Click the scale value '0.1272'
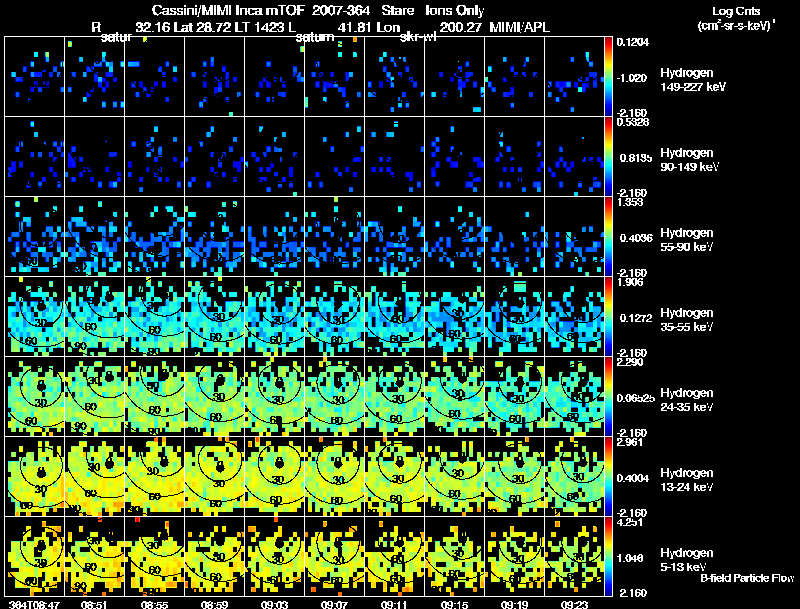 pos(634,318)
